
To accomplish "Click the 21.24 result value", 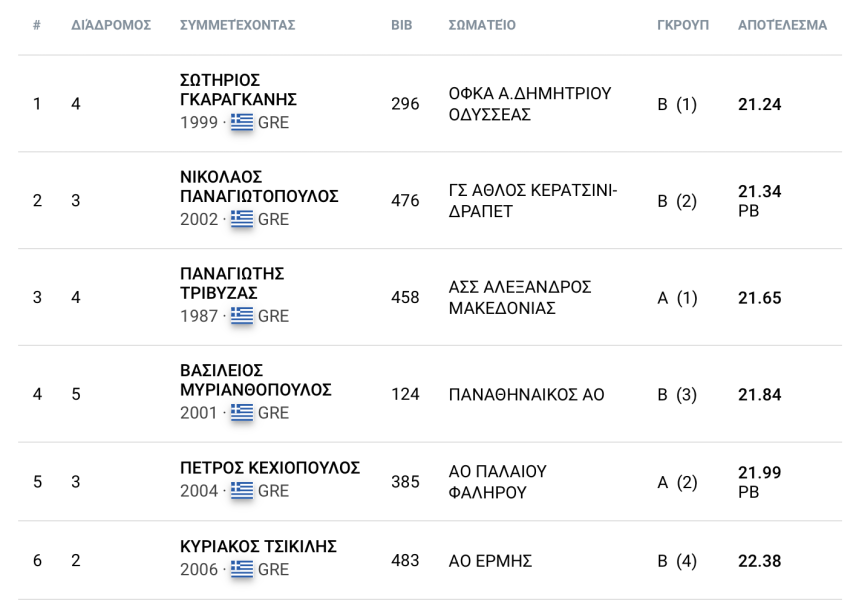I will [759, 104].
